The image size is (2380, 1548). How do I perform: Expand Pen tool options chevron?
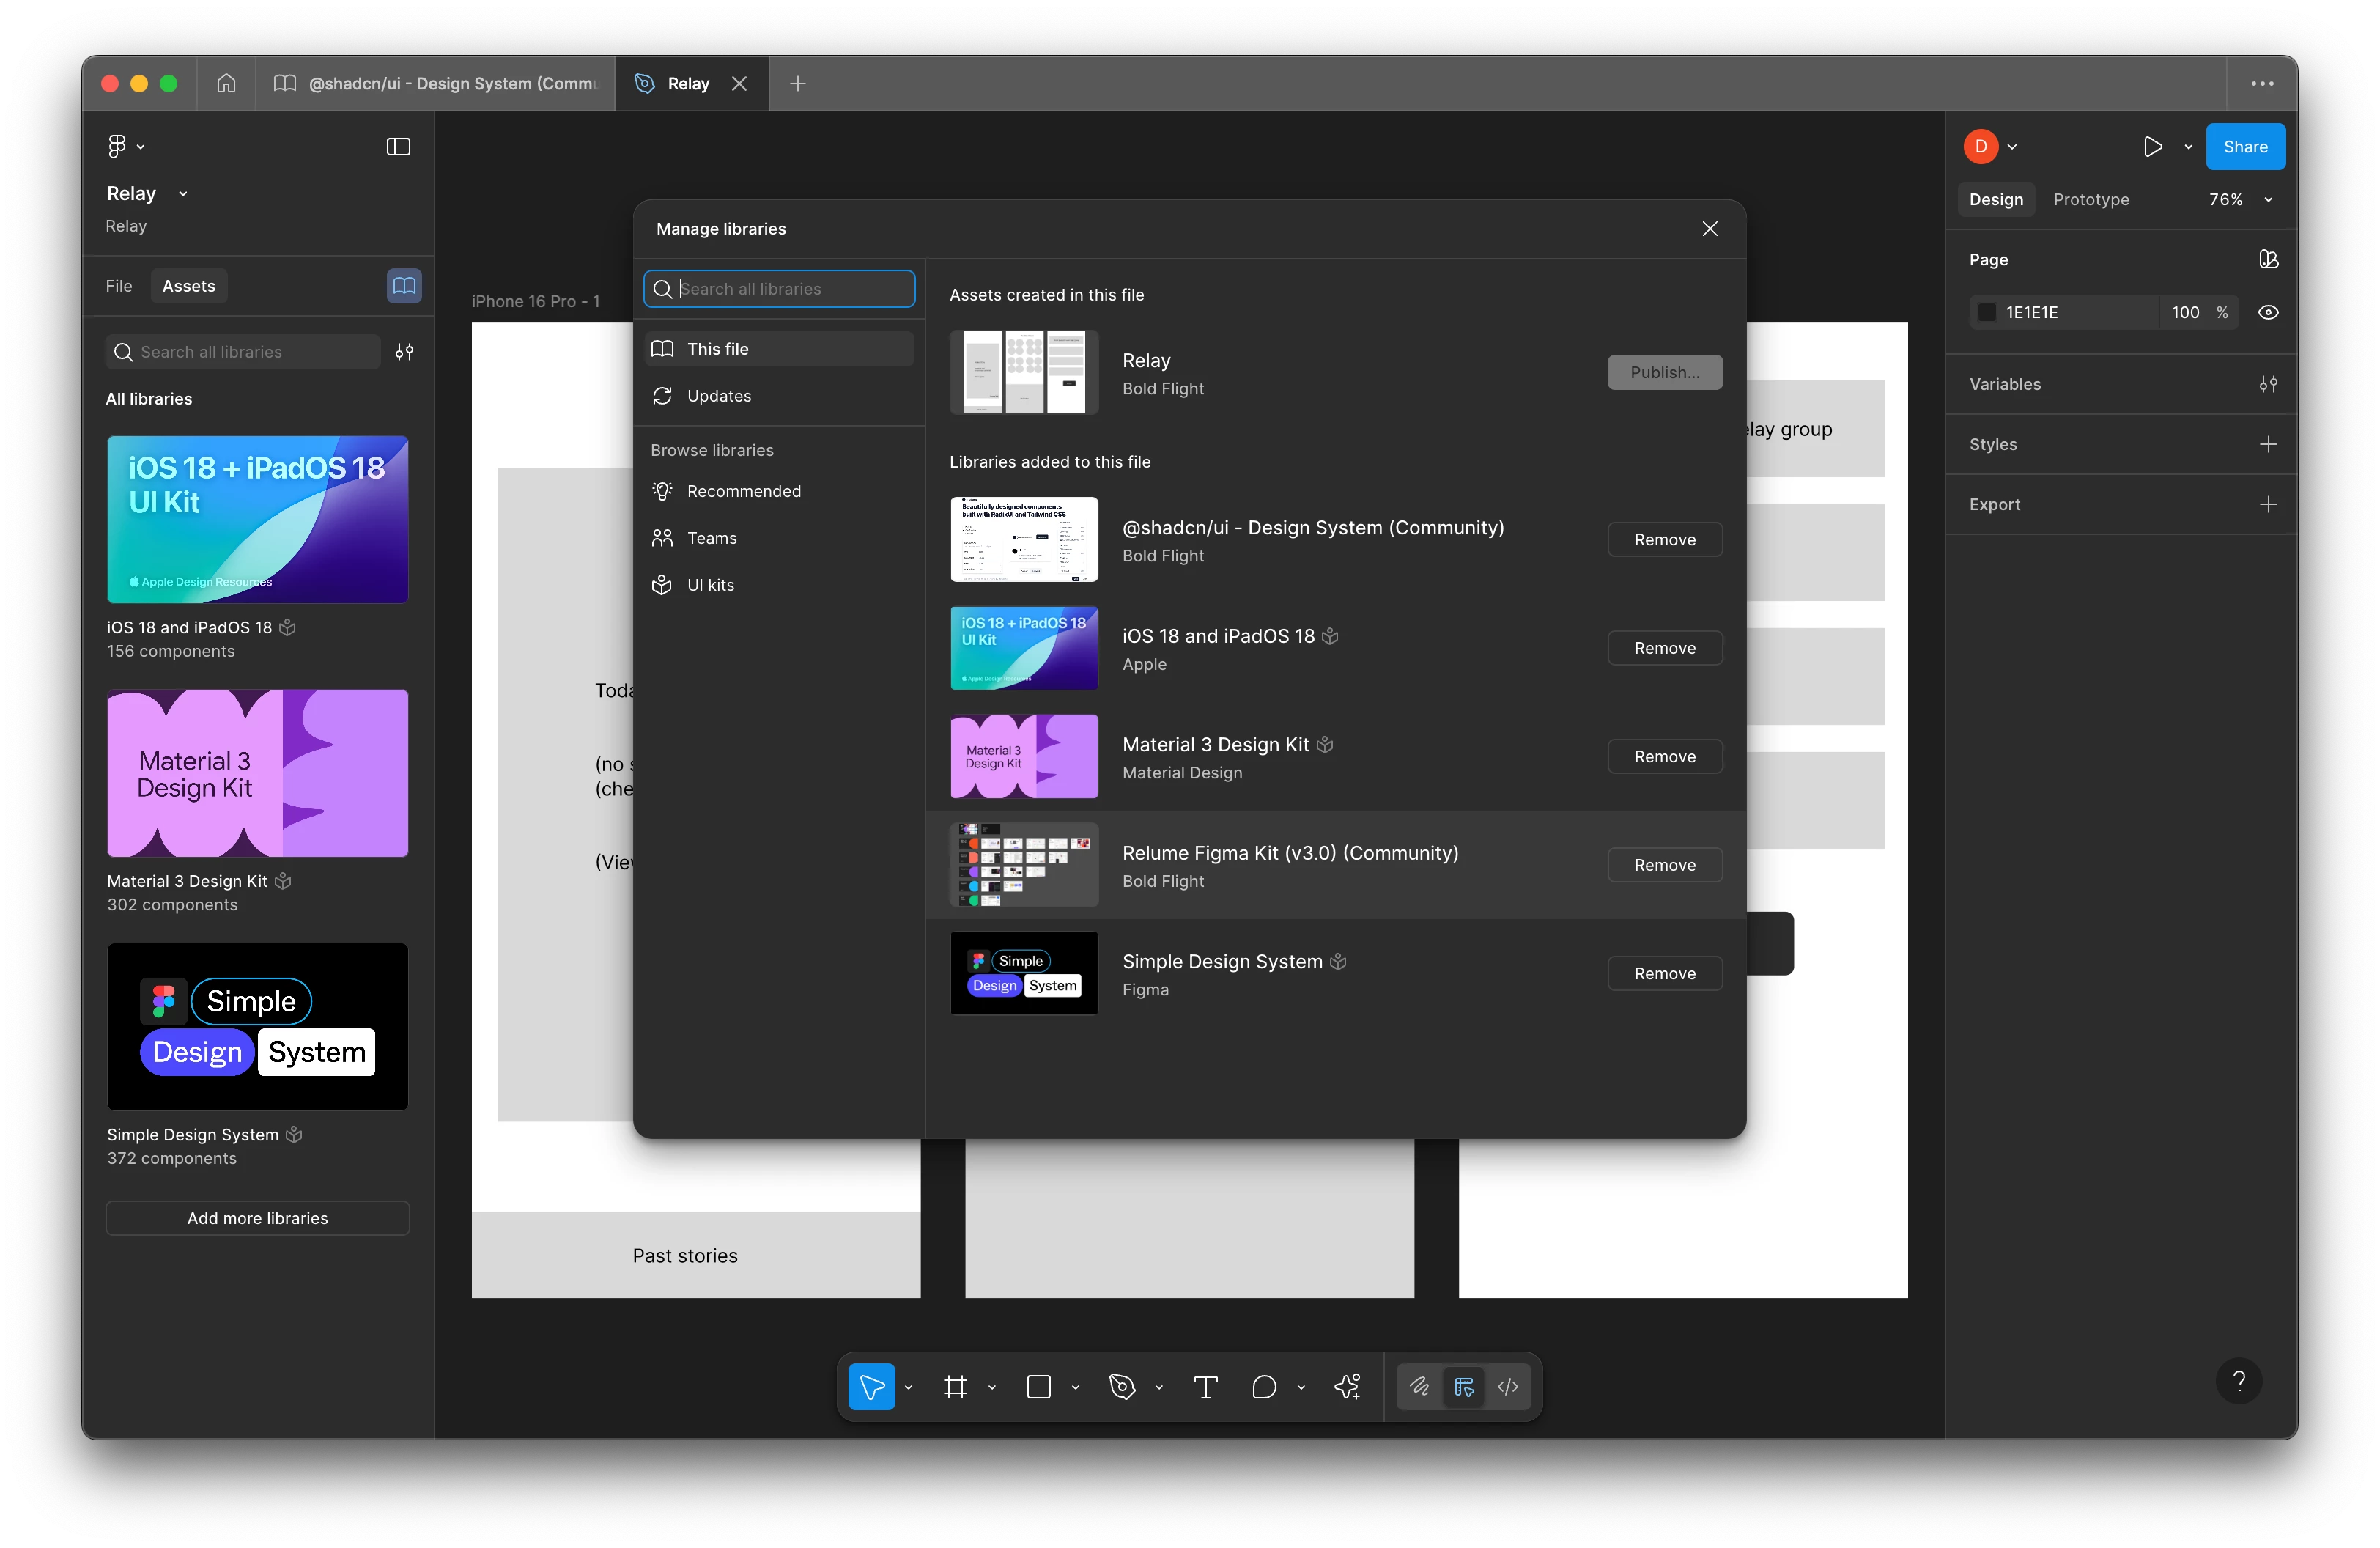coord(1159,1388)
